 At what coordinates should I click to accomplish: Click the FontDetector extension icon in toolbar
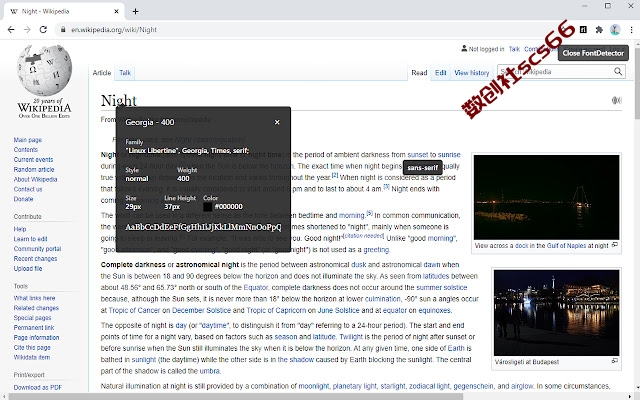[583, 29]
